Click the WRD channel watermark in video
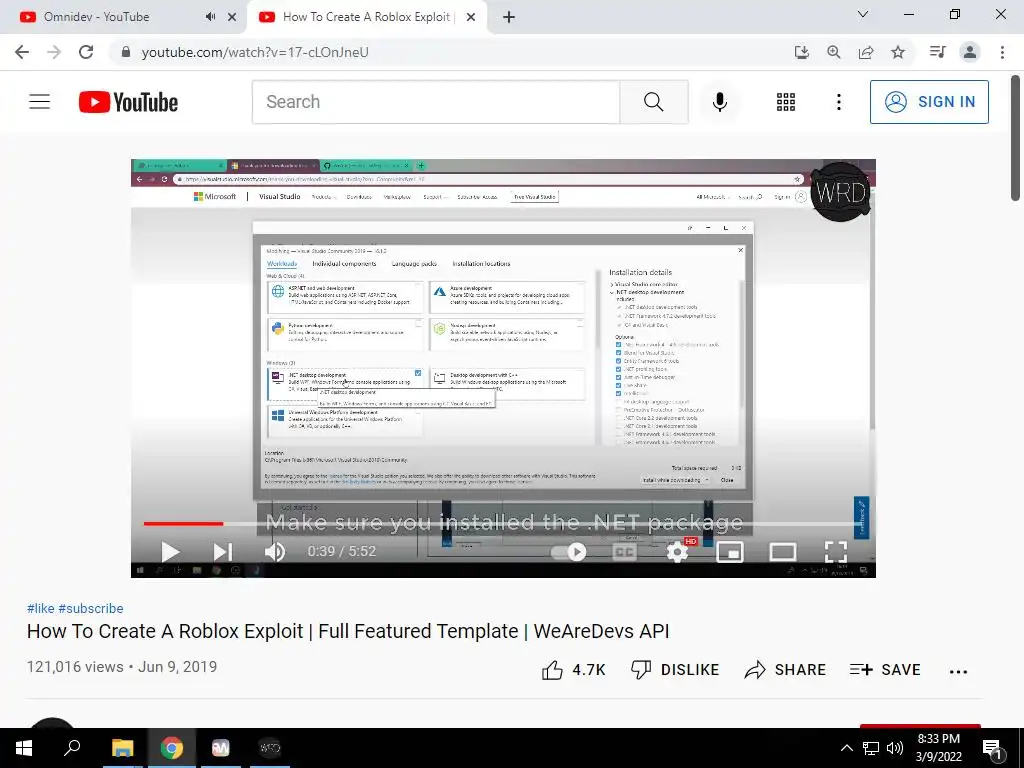 [x=840, y=192]
